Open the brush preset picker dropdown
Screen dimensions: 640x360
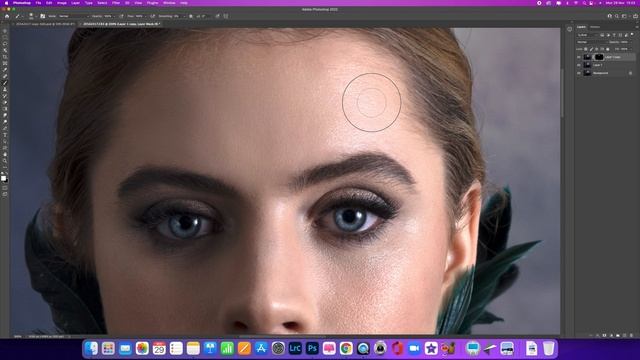click(x=36, y=16)
